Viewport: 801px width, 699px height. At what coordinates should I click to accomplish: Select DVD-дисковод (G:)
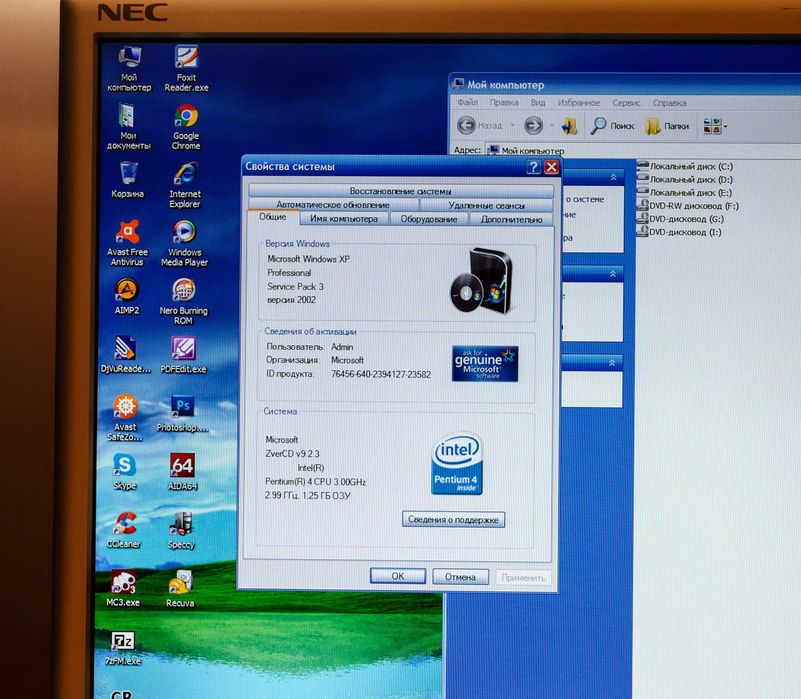pyautogui.click(x=680, y=219)
